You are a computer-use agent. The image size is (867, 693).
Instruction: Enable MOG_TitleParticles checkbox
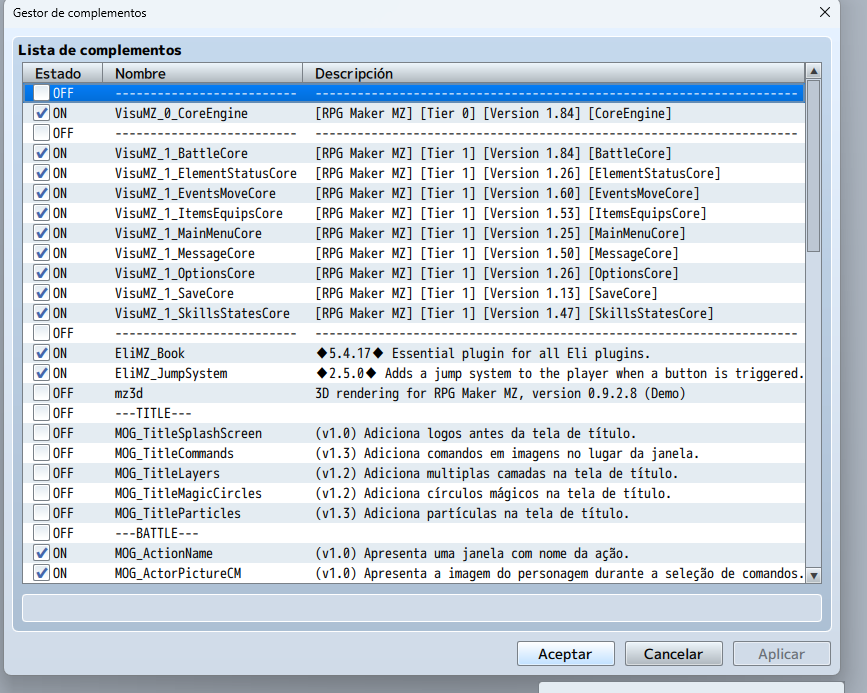click(41, 513)
